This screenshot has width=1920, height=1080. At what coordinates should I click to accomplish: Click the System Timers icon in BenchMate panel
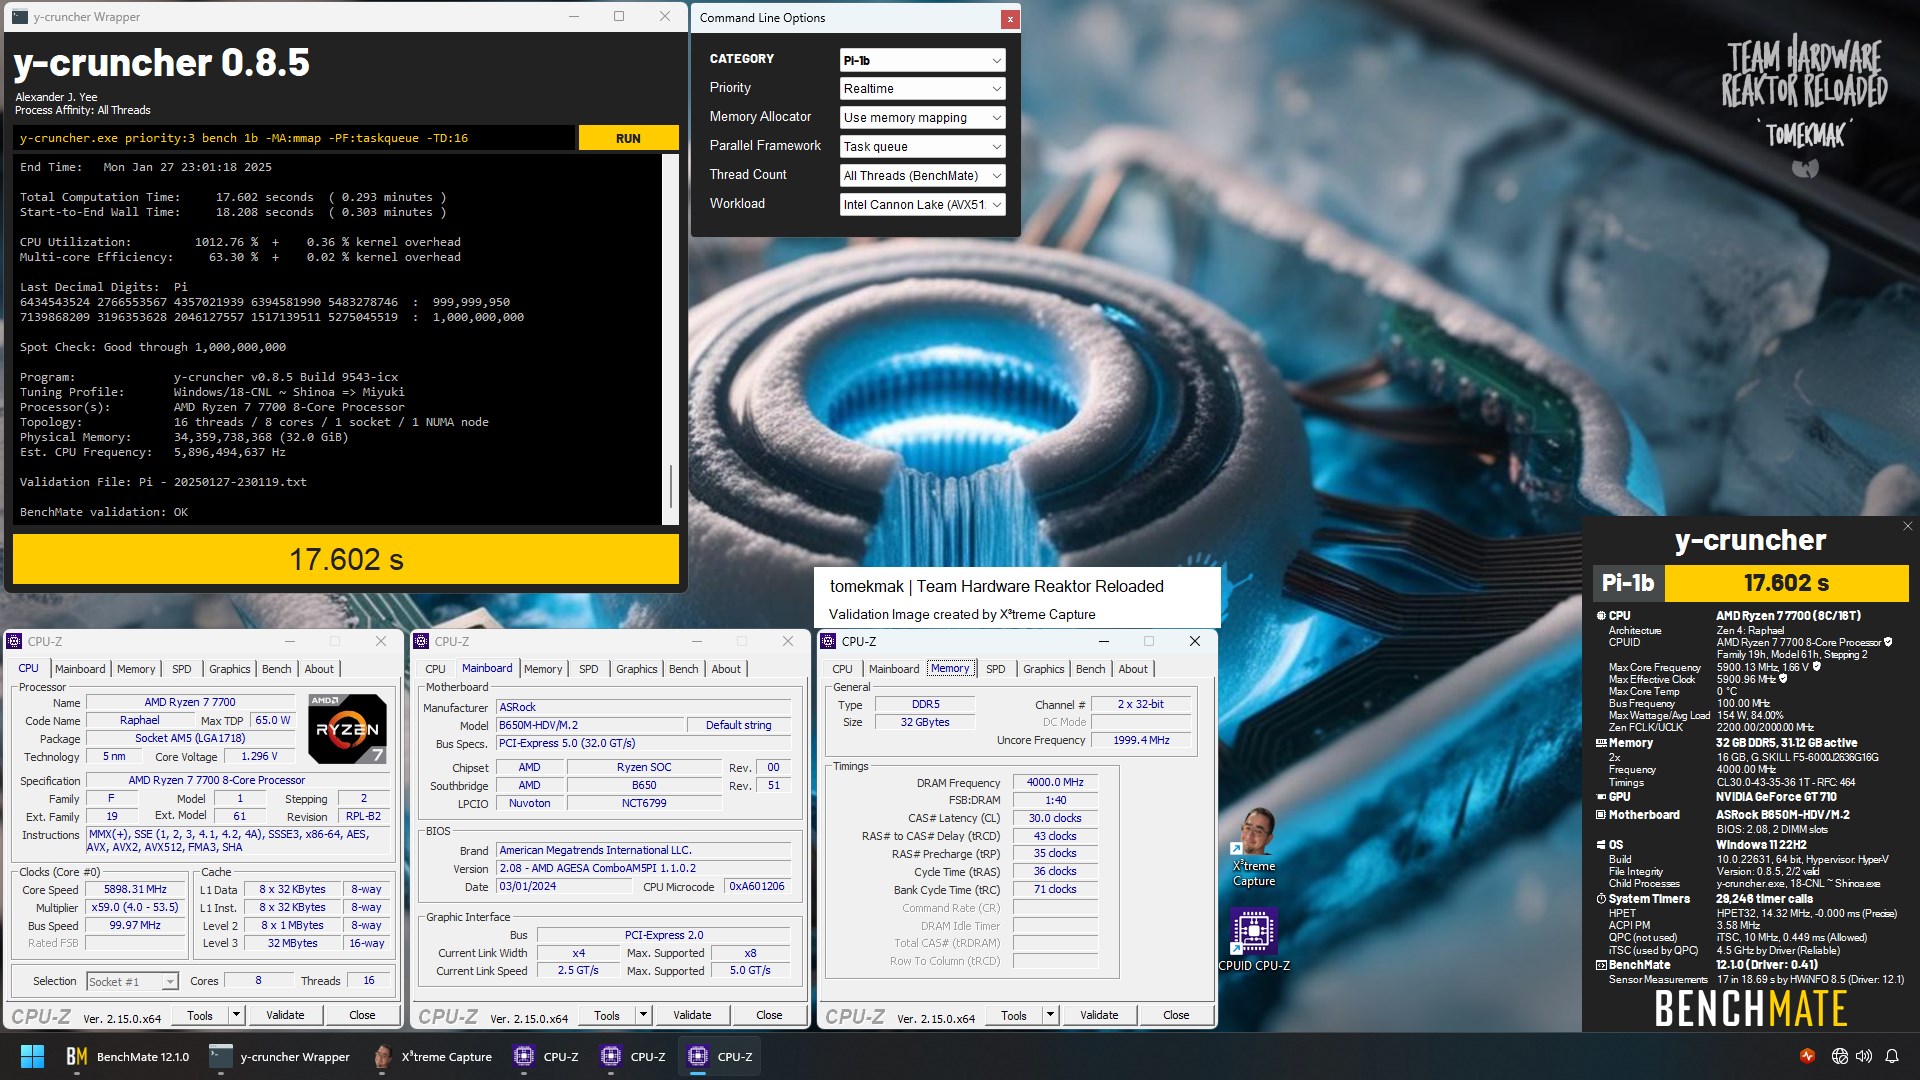coord(1601,899)
